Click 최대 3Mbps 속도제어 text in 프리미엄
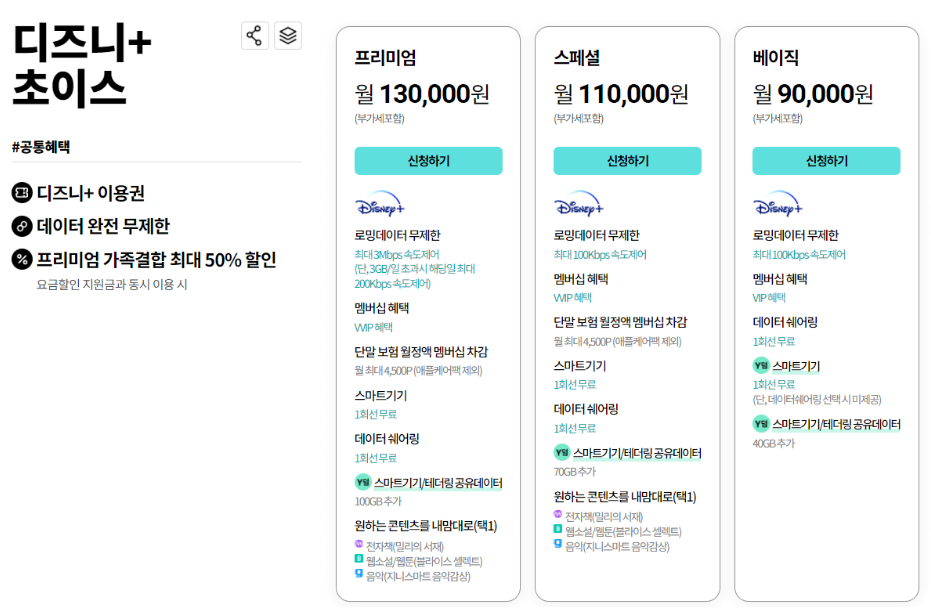The width and height of the screenshot is (931, 611). (397, 255)
